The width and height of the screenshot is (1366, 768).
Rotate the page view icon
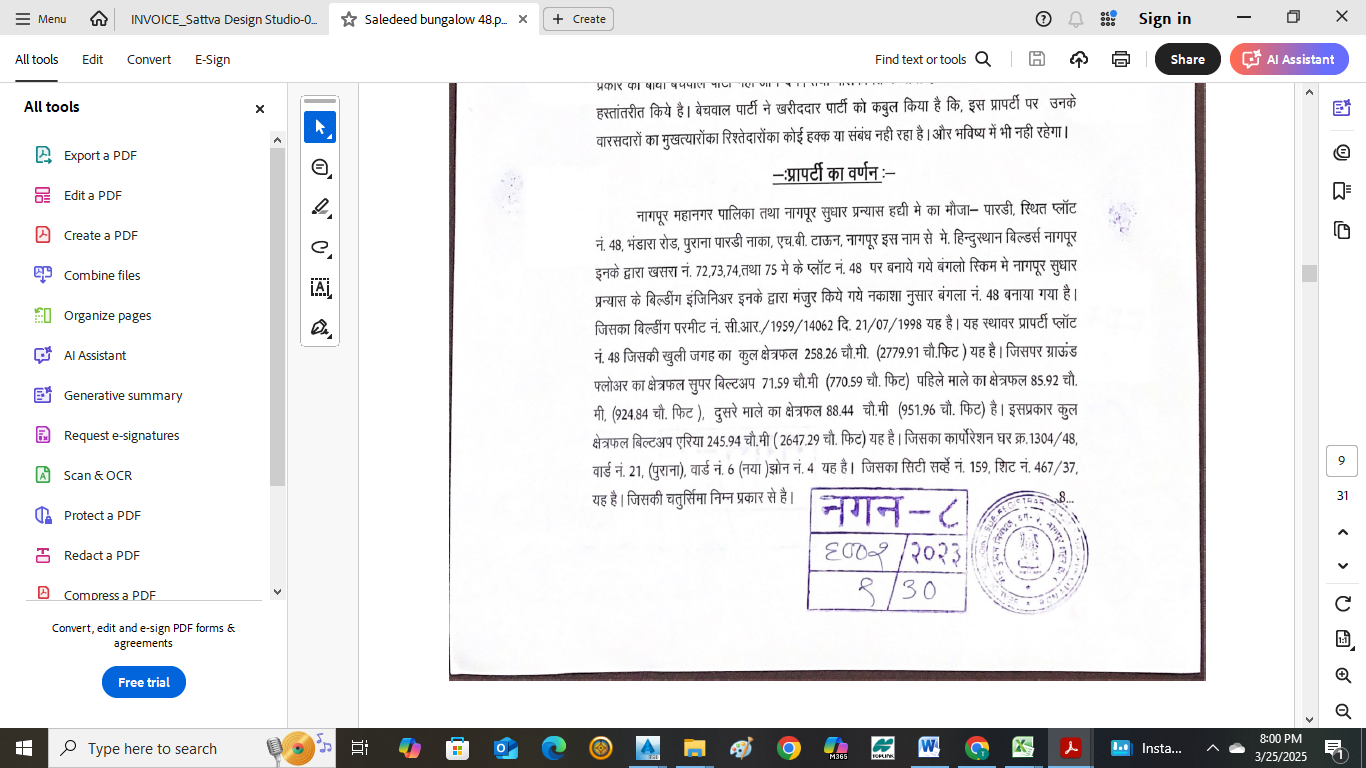click(x=1343, y=604)
